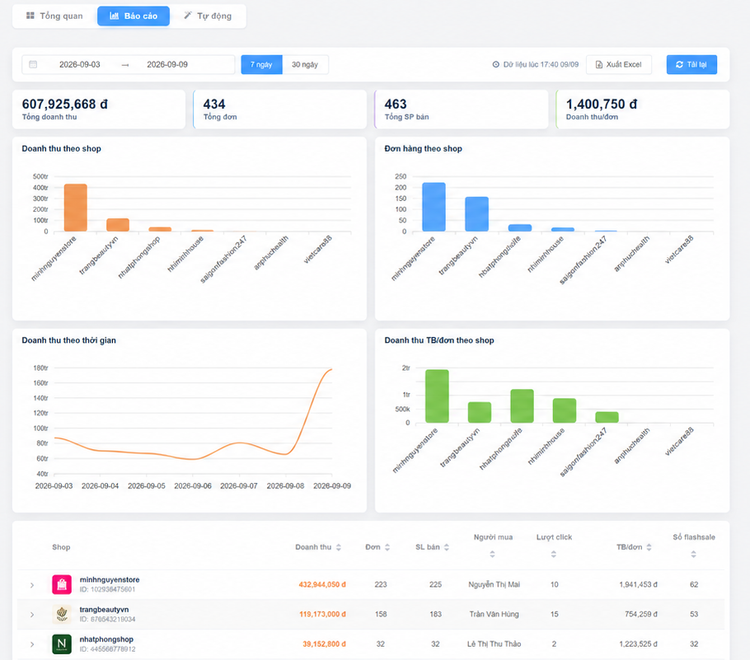Switch to the Báo cáo tab
The height and width of the screenshot is (660, 750).
(x=133, y=16)
